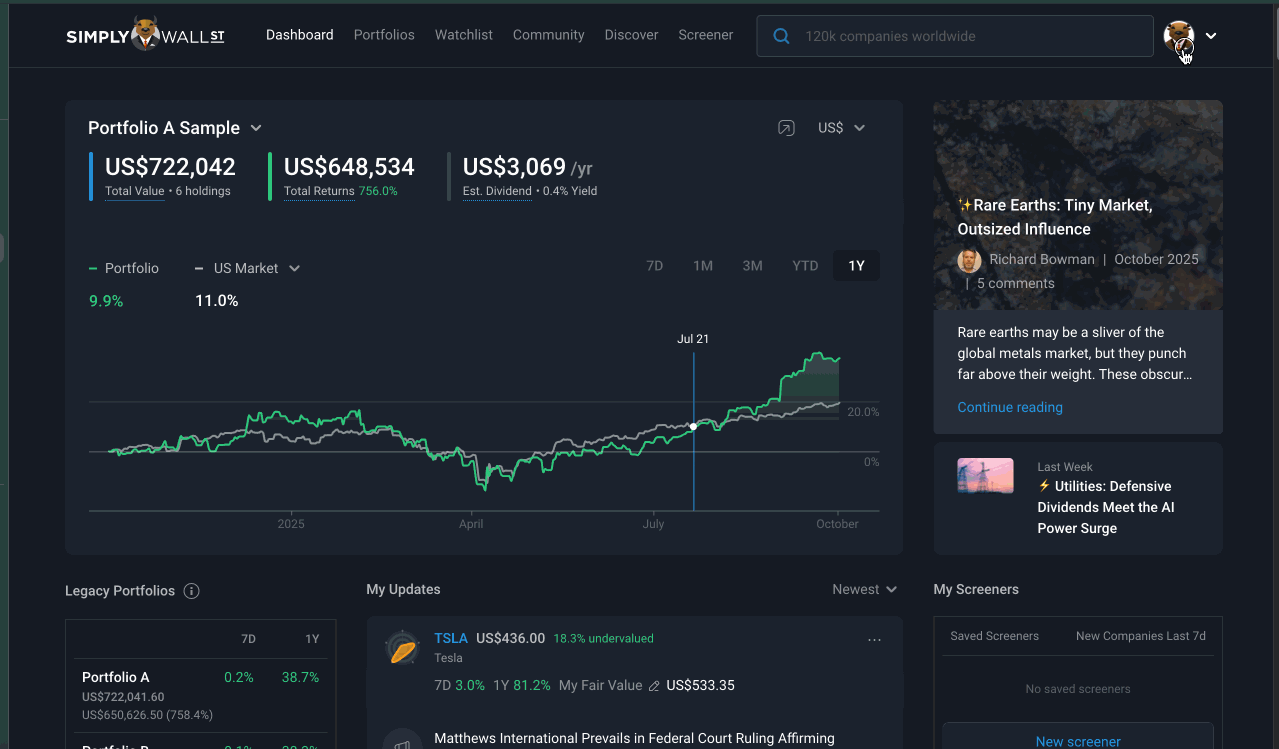Click the Utilities article thumbnail
The height and width of the screenshot is (749, 1279).
(985, 476)
